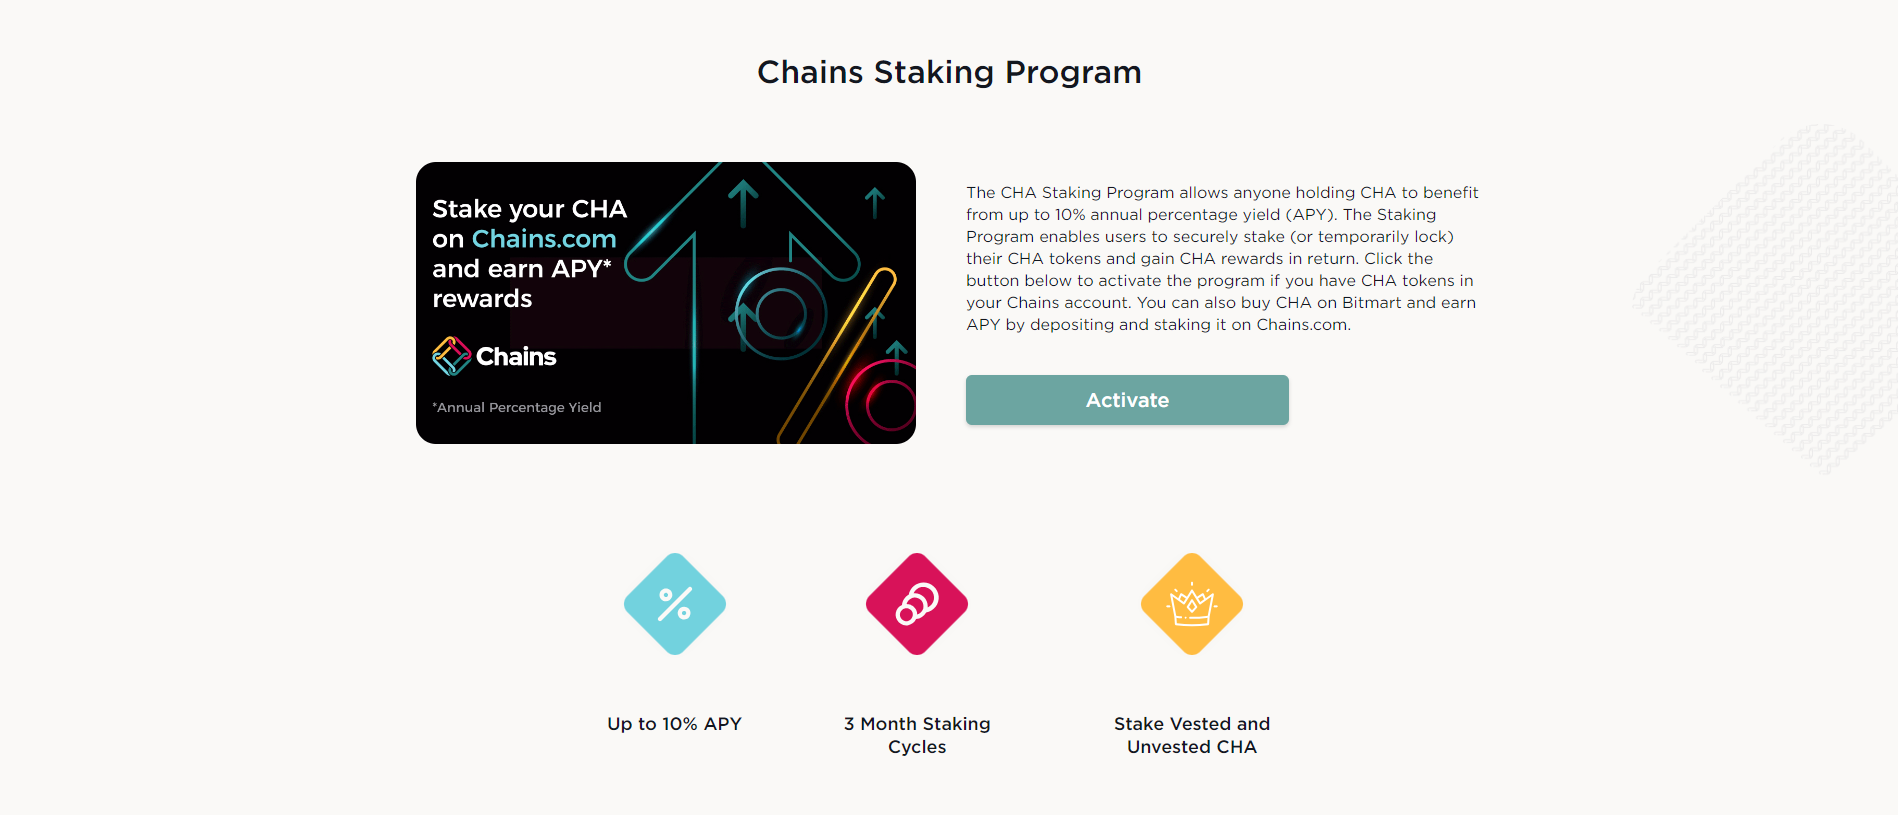
Task: Click the Chains logo in the banner
Action: click(x=494, y=356)
